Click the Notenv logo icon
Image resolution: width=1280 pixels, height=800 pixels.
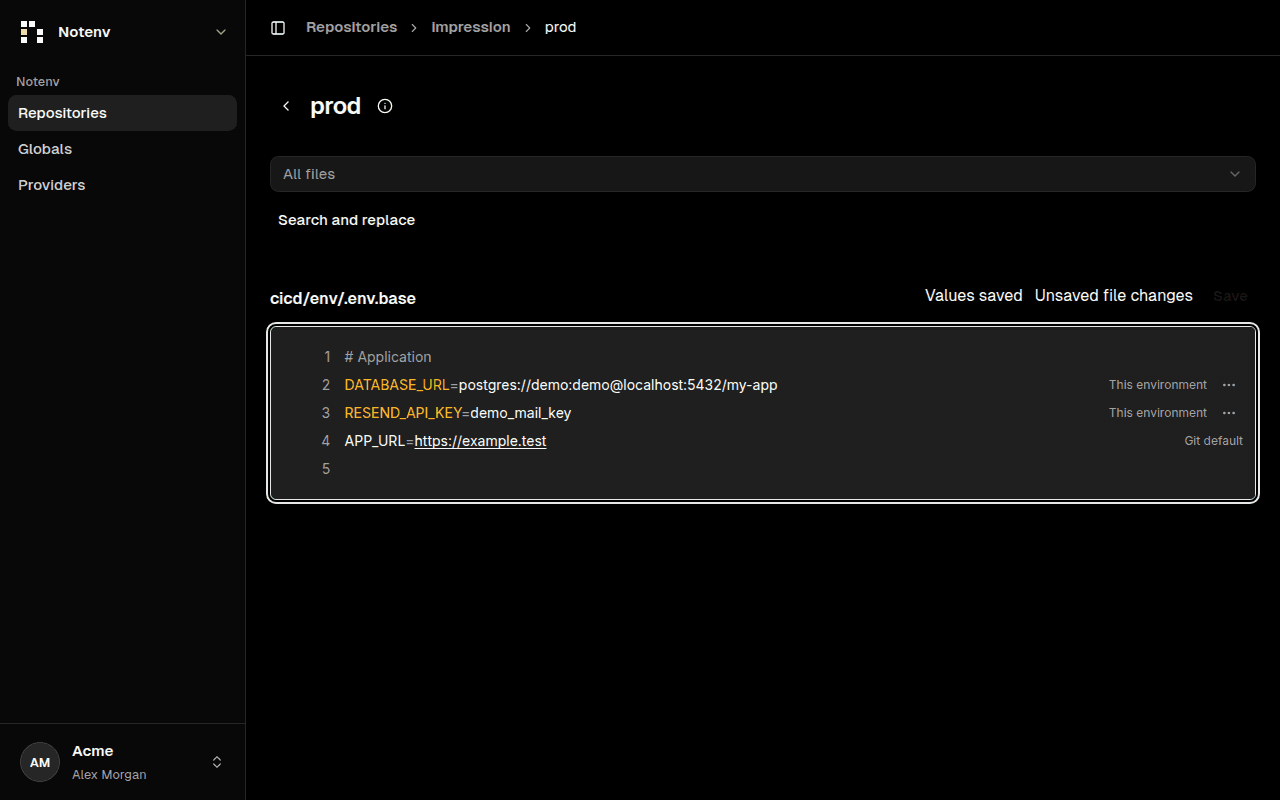32,32
